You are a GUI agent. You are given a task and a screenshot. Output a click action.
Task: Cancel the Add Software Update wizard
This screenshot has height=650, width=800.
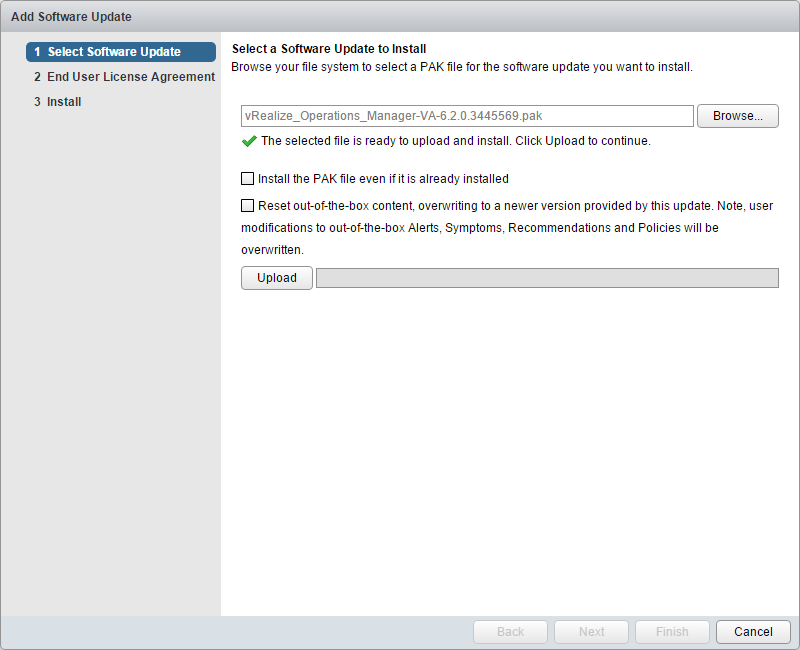pos(753,632)
